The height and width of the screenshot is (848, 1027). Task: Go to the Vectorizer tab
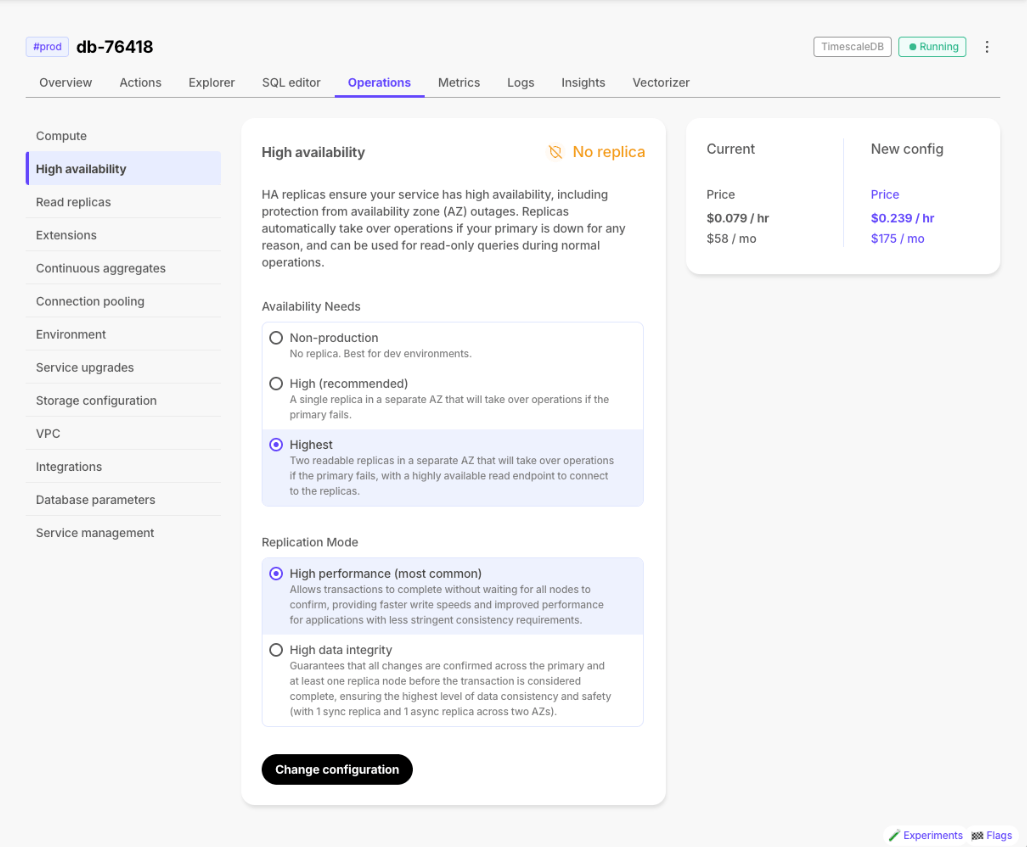click(661, 83)
